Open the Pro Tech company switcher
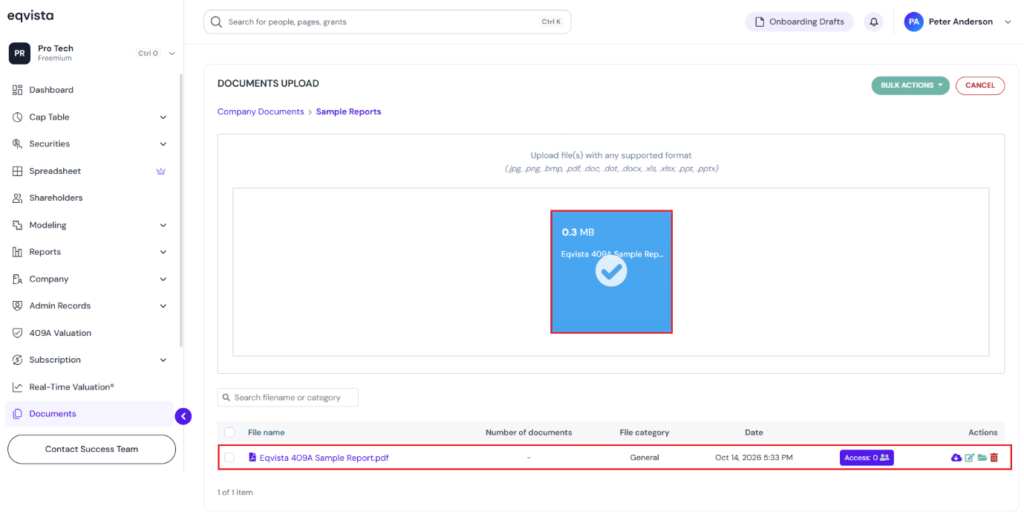This screenshot has height=518, width=1024. [172, 54]
